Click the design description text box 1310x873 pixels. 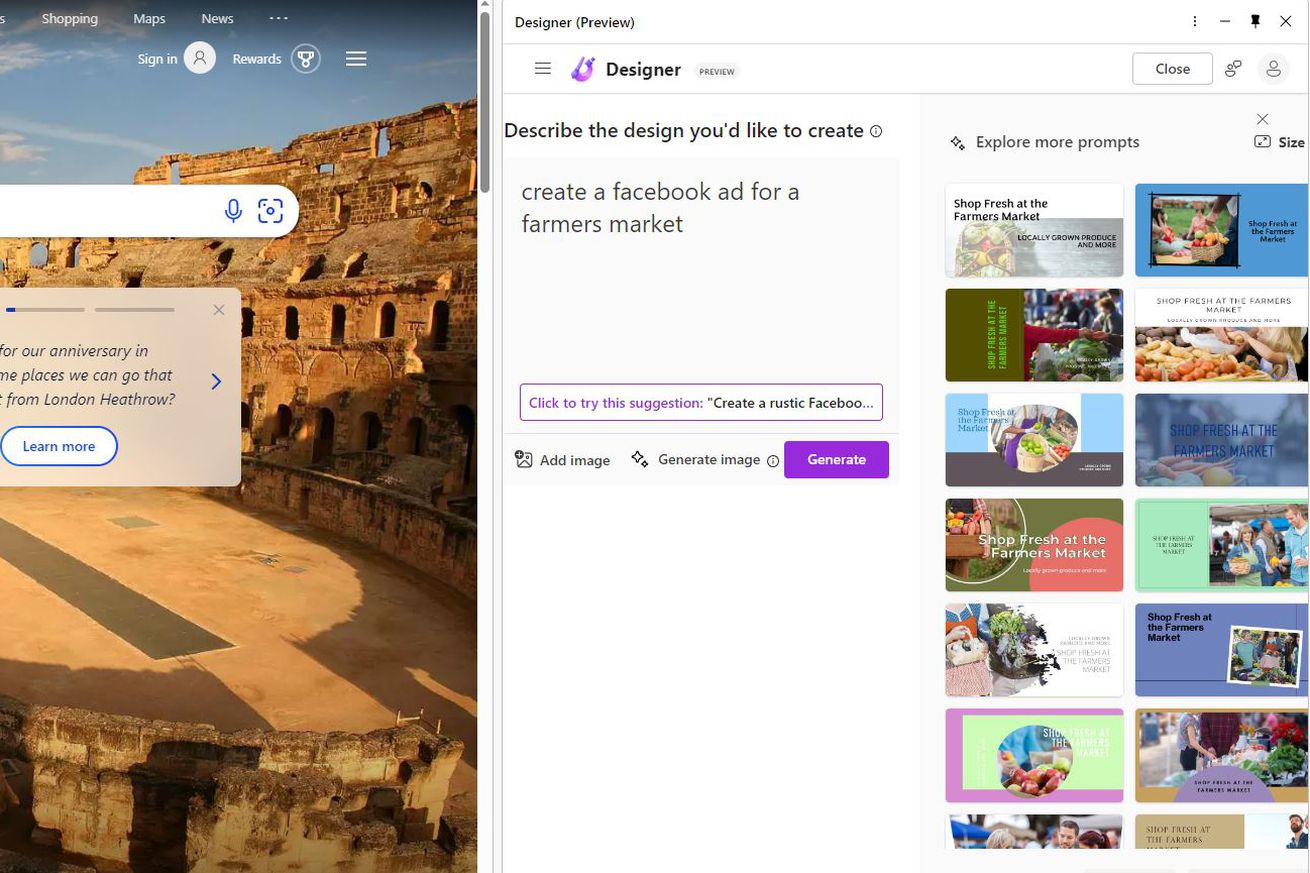click(x=700, y=270)
